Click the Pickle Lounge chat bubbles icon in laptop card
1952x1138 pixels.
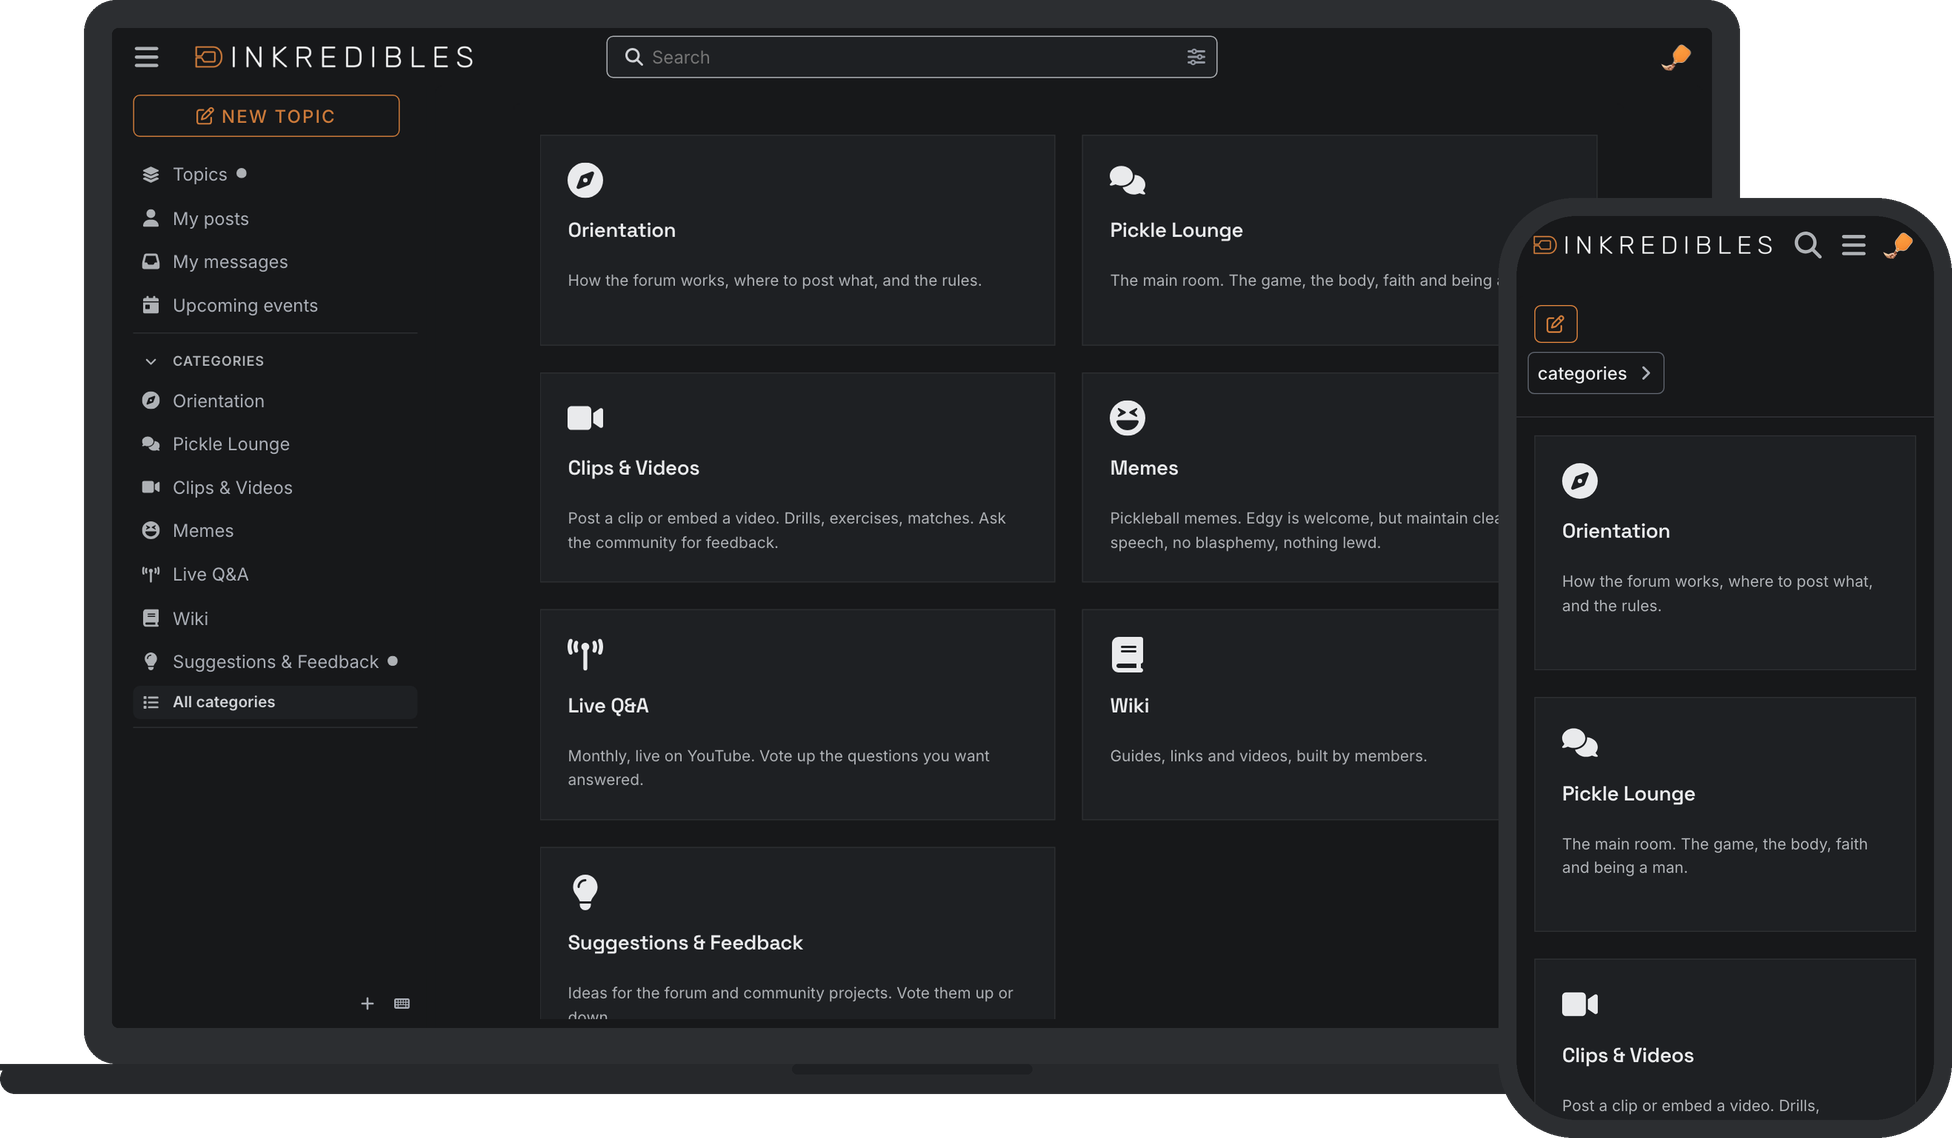[x=1127, y=180]
